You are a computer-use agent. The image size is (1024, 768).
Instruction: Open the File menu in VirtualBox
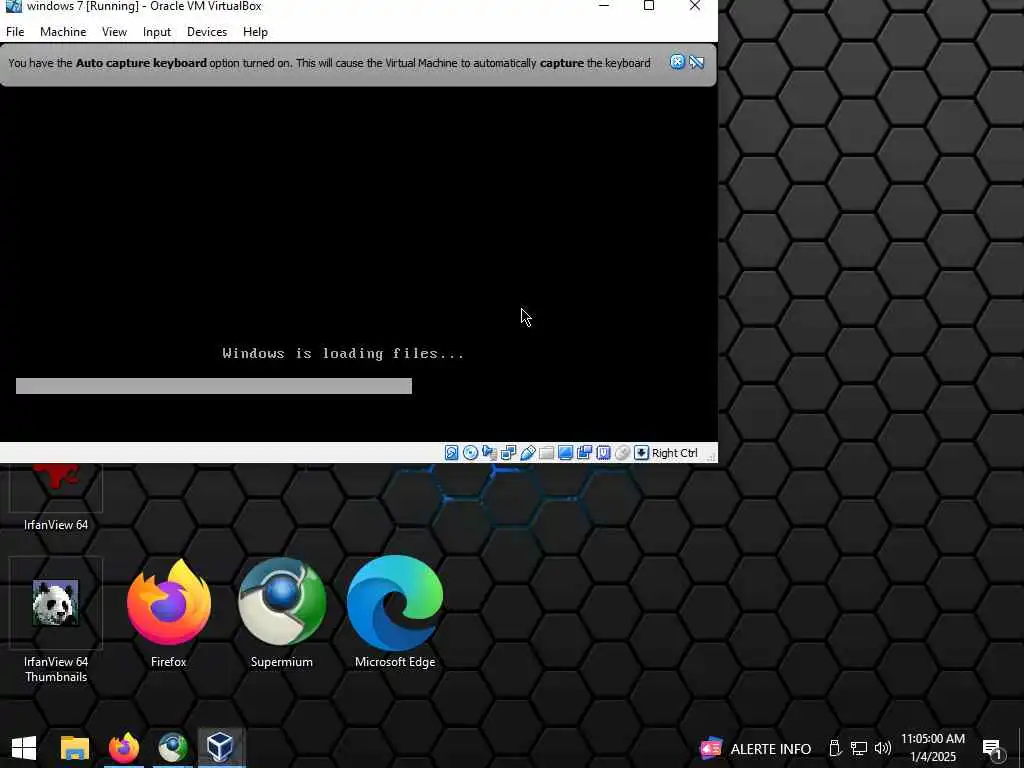coord(15,31)
